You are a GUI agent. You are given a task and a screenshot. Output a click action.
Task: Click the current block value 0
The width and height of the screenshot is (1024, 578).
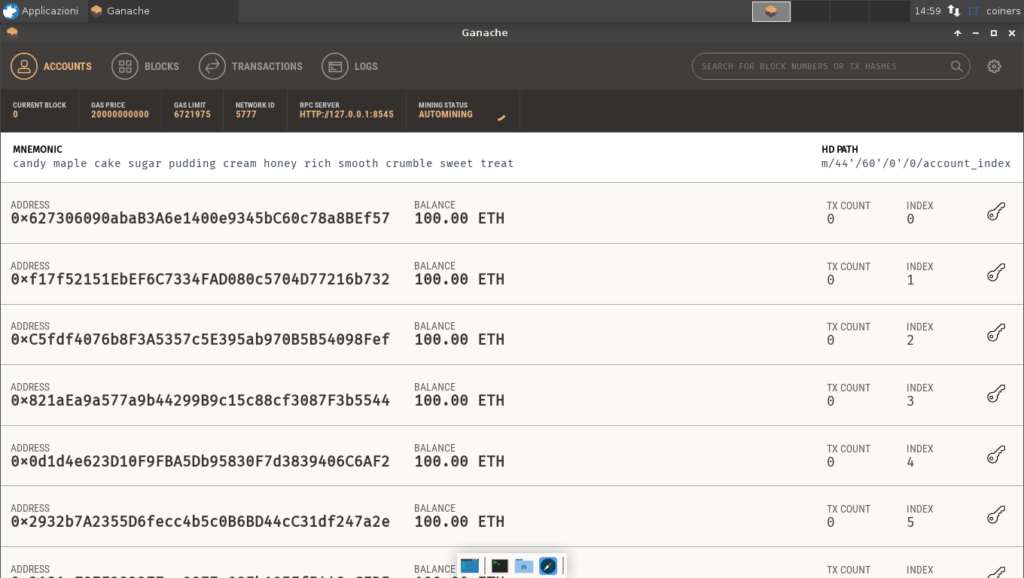pyautogui.click(x=15, y=114)
